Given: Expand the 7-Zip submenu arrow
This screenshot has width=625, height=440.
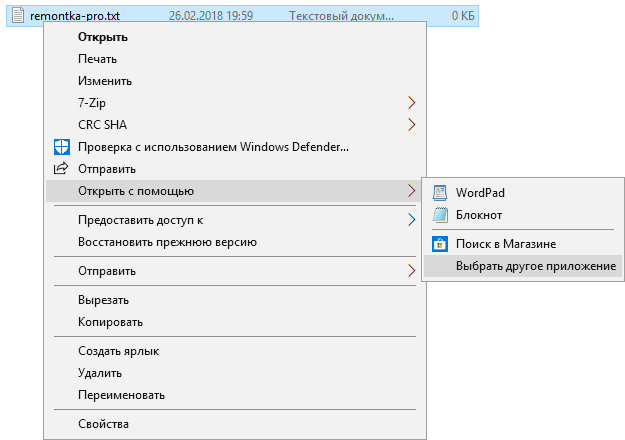Looking at the screenshot, I should coord(412,102).
